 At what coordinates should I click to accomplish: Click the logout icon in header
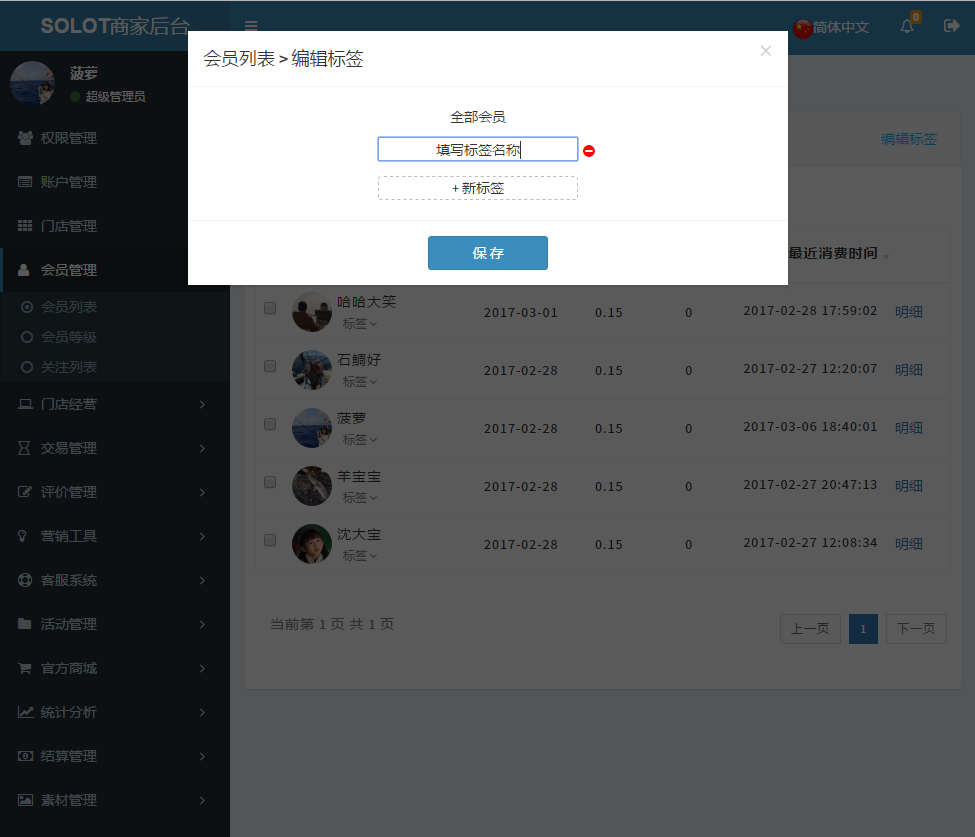(x=951, y=25)
